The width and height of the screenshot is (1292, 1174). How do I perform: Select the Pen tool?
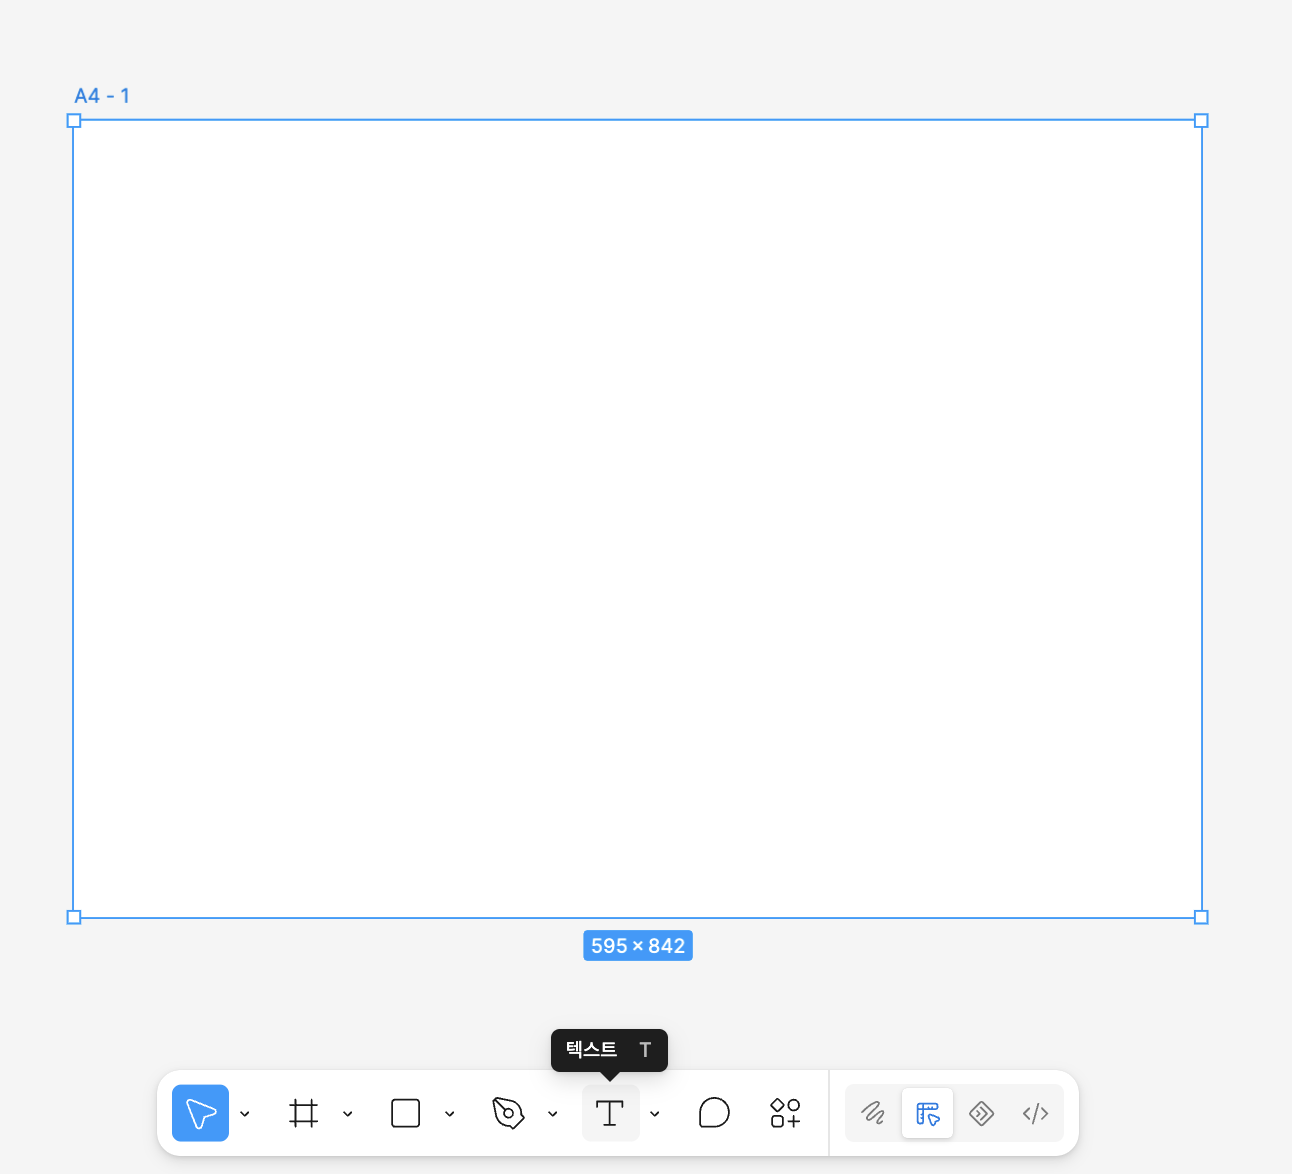508,1113
